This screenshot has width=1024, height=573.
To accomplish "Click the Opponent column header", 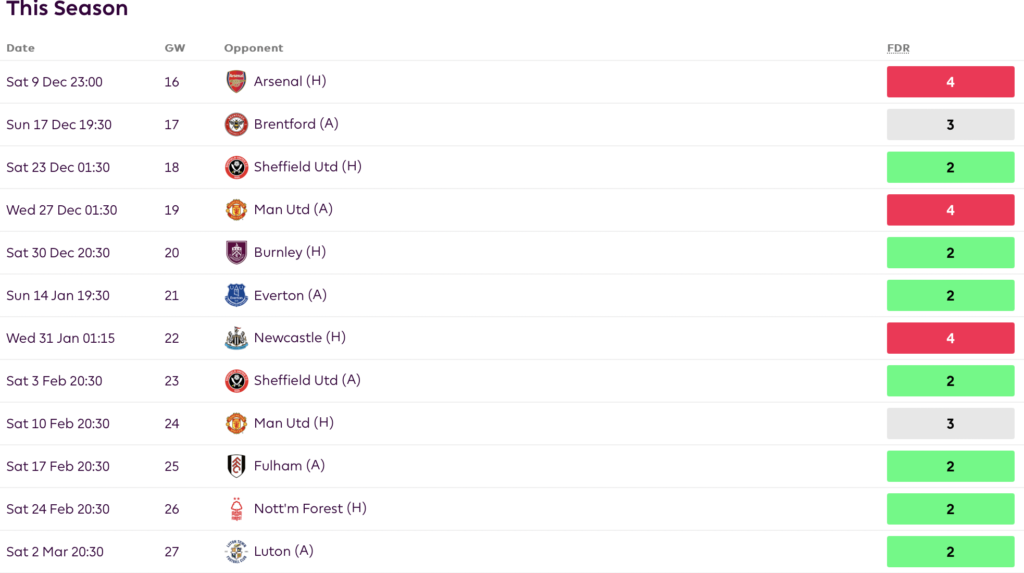I will point(253,48).
